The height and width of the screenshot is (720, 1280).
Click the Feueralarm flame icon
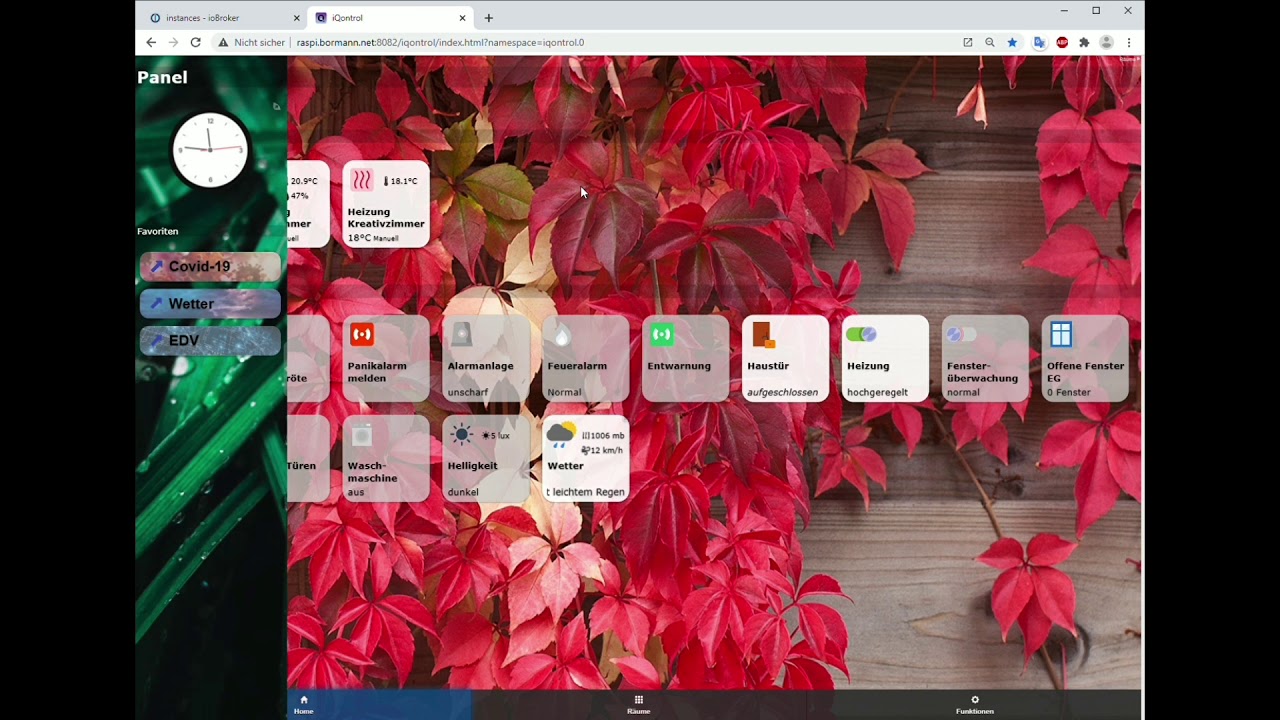[x=562, y=334]
